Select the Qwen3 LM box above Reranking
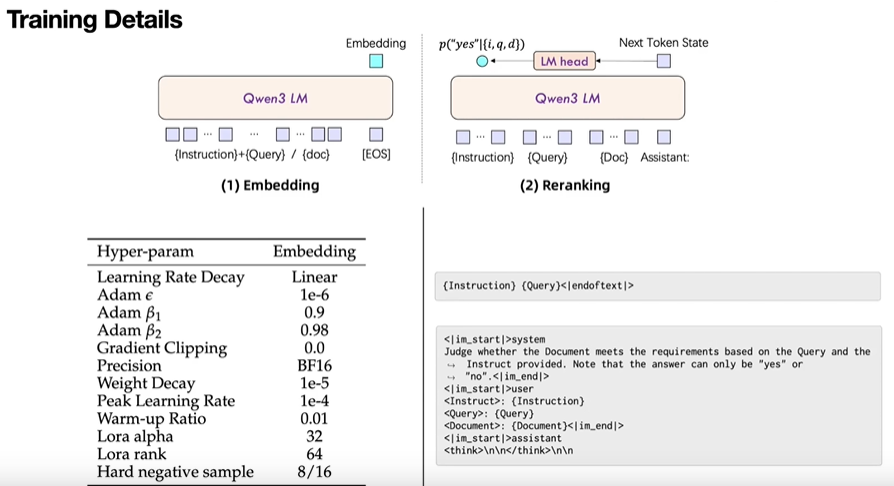 (x=567, y=98)
